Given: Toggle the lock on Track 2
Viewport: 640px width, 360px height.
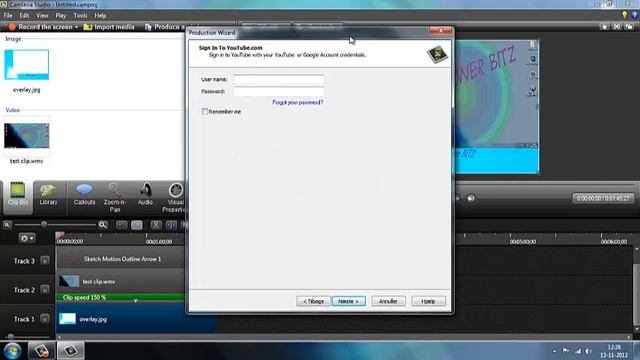Looking at the screenshot, I should 45,289.
